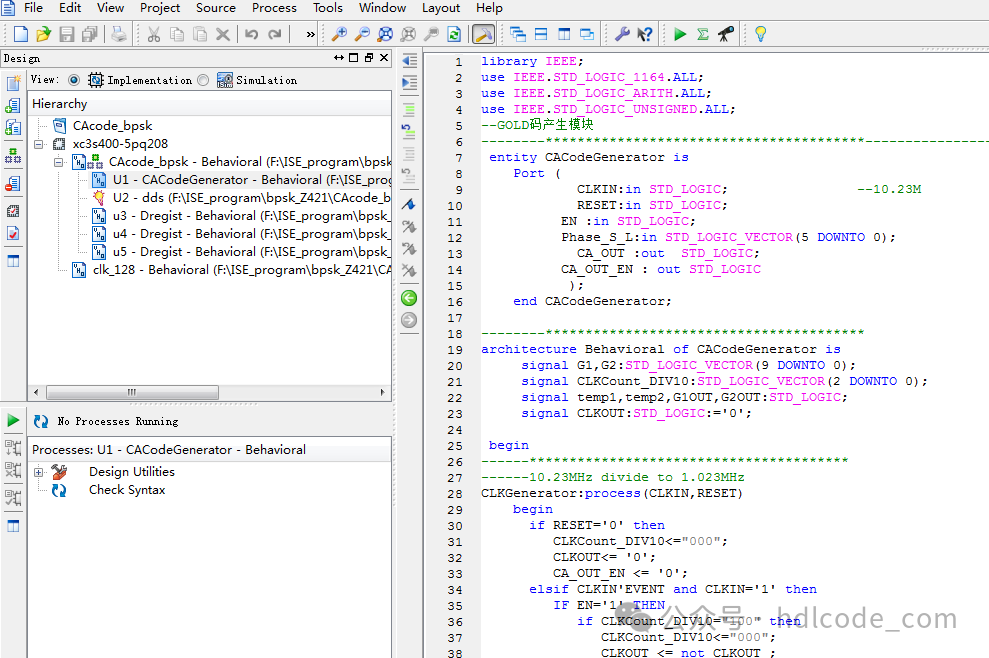Image resolution: width=989 pixels, height=658 pixels.
Task: Select the Simulation view radio button
Action: pos(203,80)
